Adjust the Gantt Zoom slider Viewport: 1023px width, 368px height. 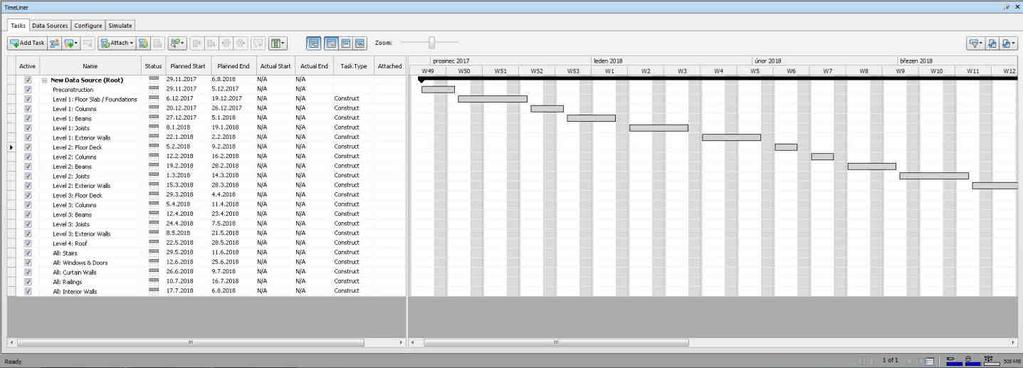point(431,43)
